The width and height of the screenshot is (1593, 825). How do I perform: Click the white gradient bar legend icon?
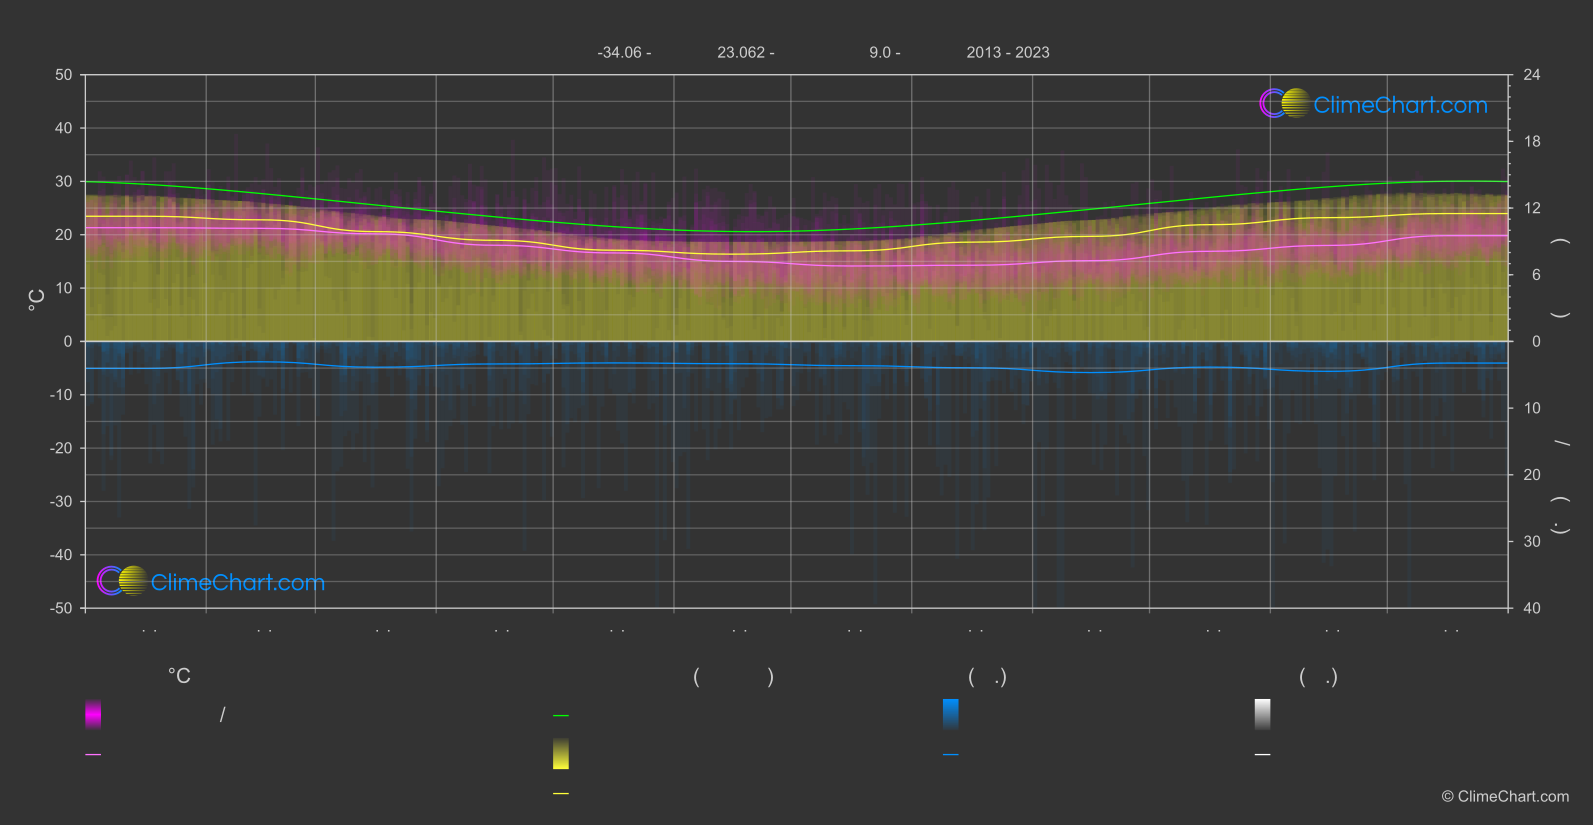point(1262,714)
